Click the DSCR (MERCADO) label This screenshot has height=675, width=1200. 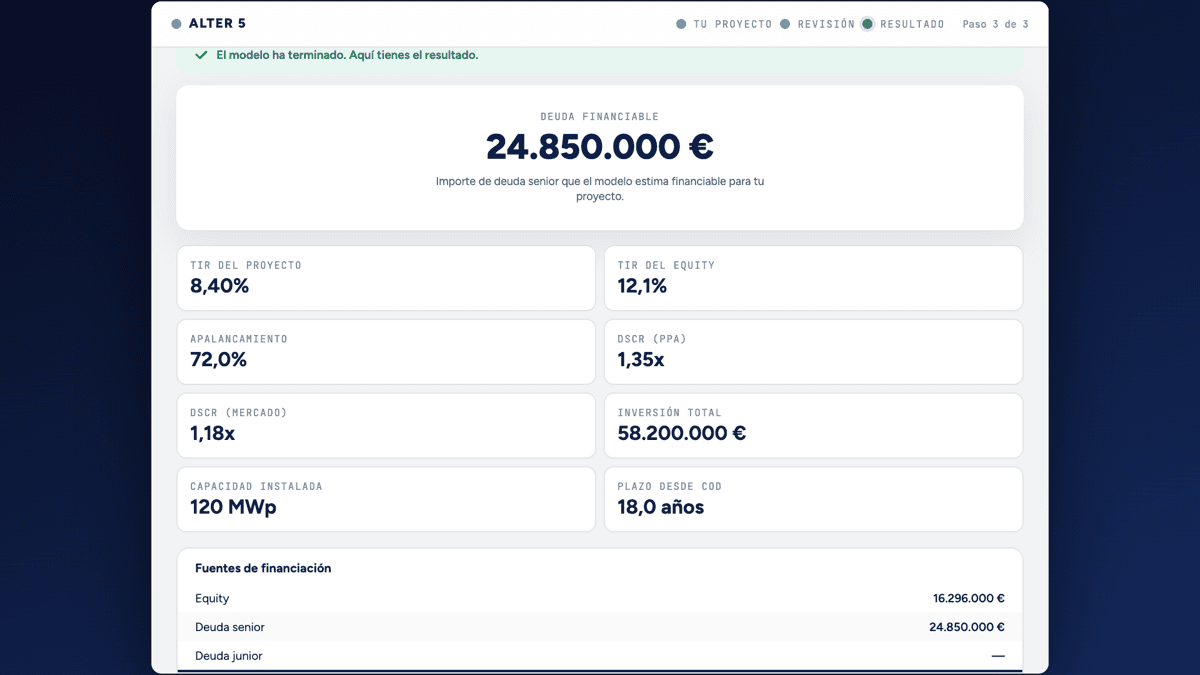(x=239, y=413)
